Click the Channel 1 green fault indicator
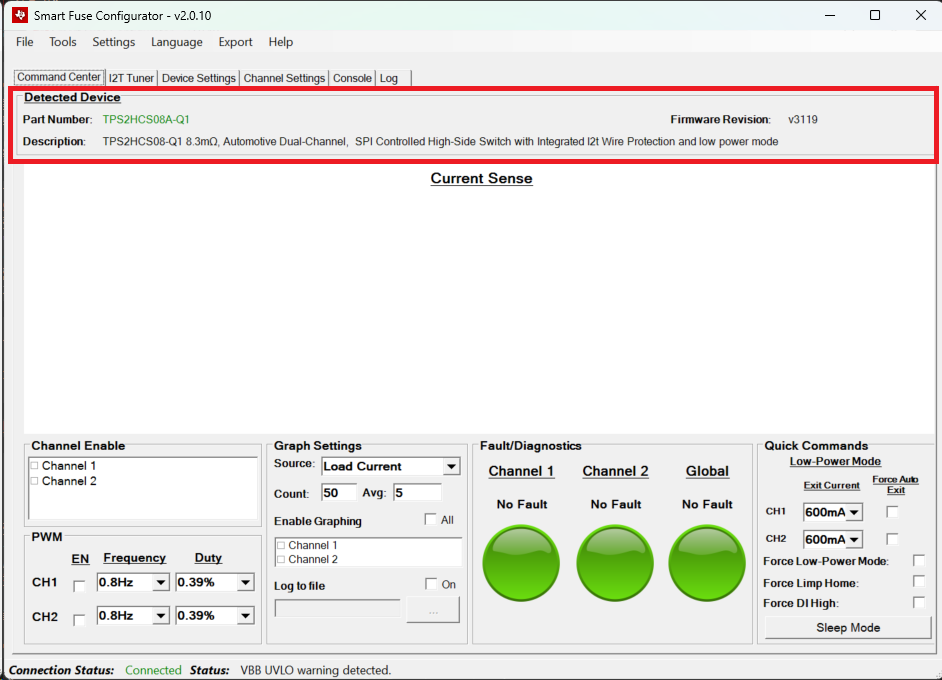The width and height of the screenshot is (942, 680). 521,558
